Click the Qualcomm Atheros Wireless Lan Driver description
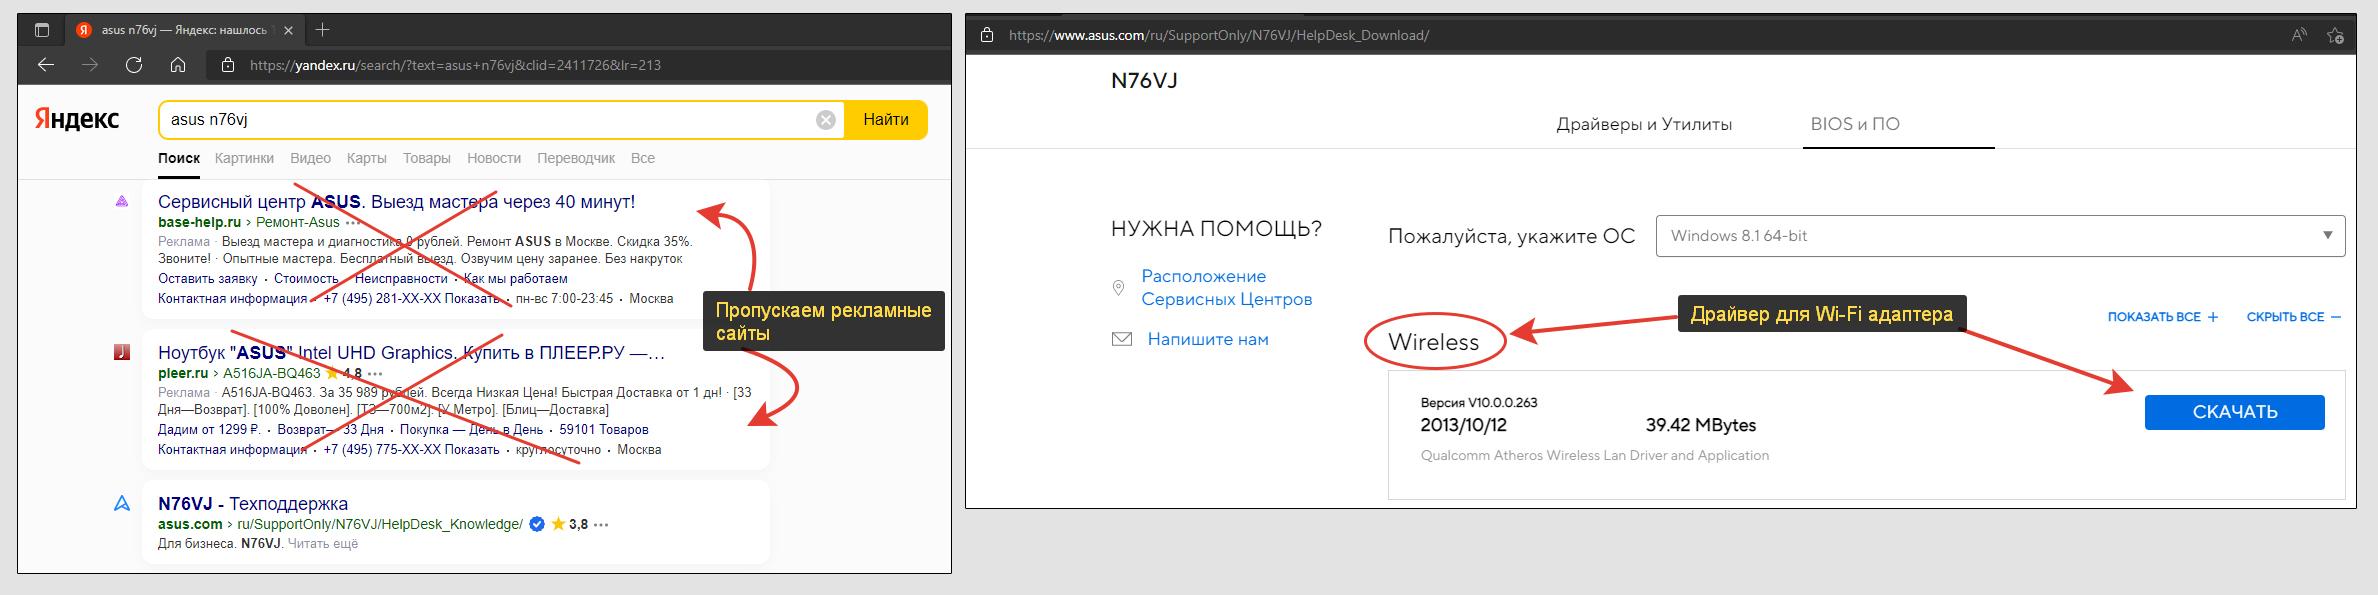 coord(1594,455)
